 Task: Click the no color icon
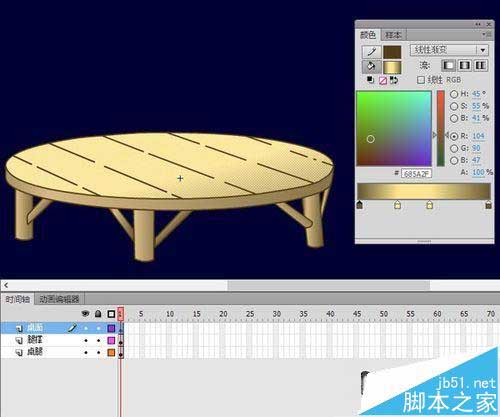383,80
